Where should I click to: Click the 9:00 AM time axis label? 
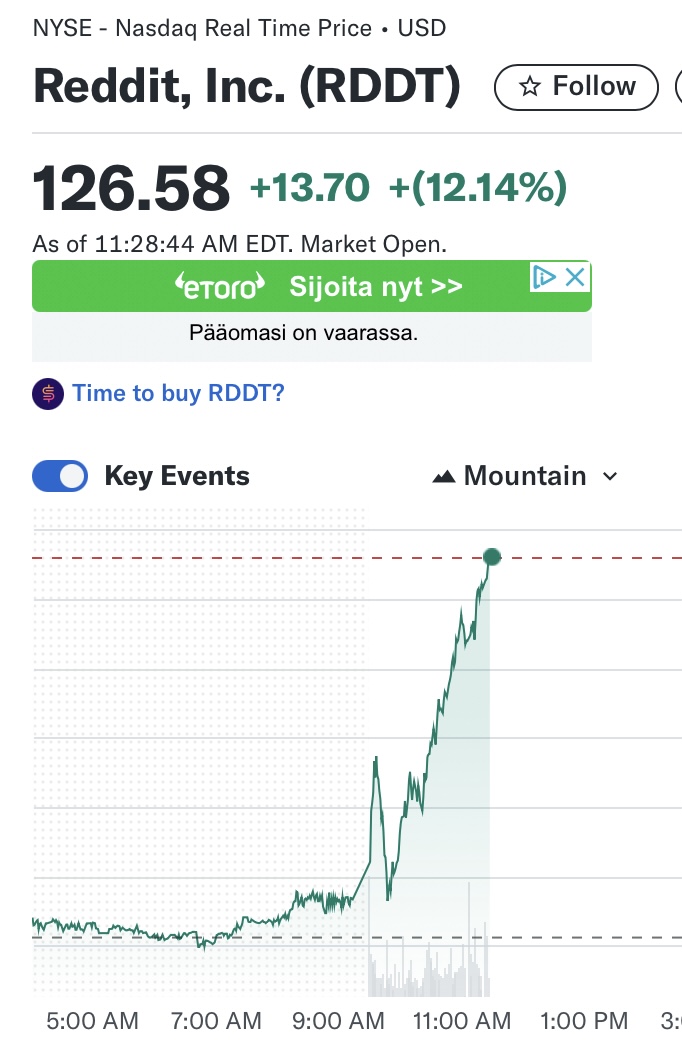pyautogui.click(x=338, y=1020)
